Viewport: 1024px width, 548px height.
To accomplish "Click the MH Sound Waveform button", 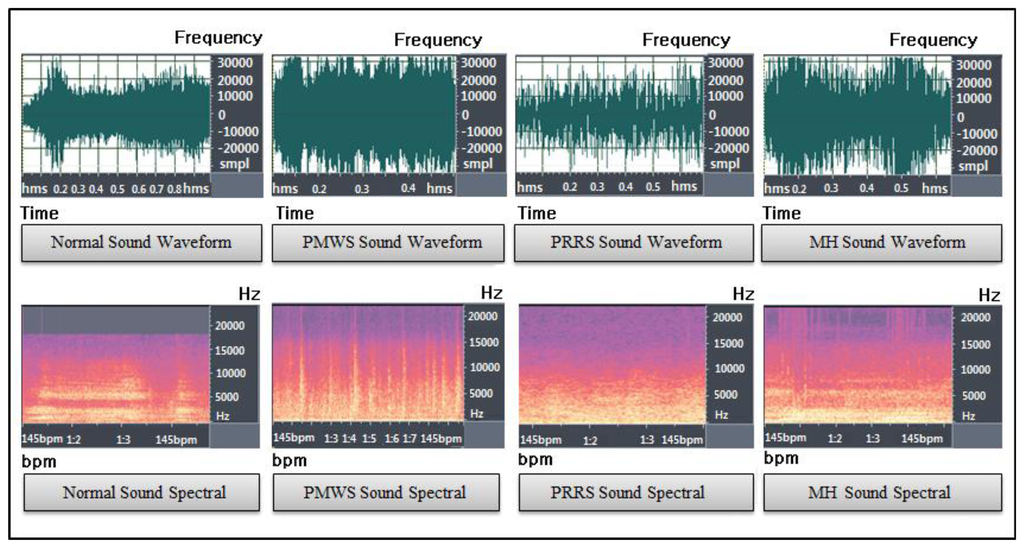I will pyautogui.click(x=881, y=242).
